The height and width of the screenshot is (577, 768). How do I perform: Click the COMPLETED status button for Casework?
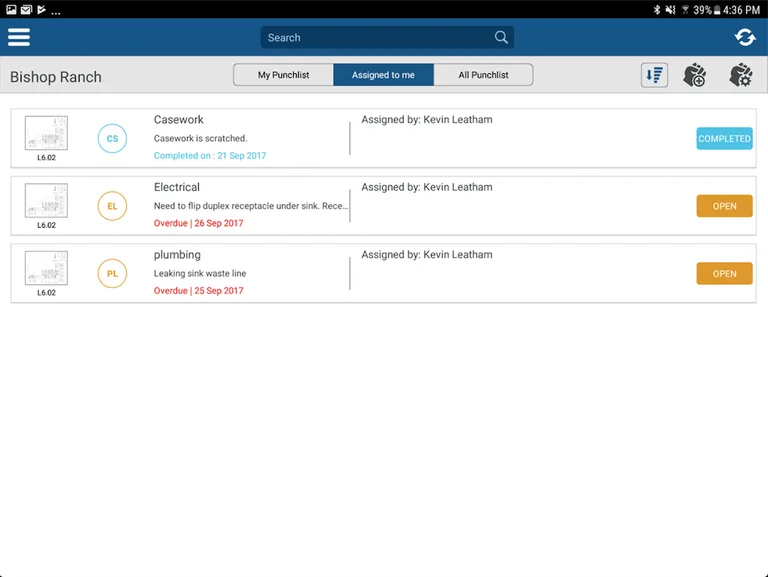(724, 139)
